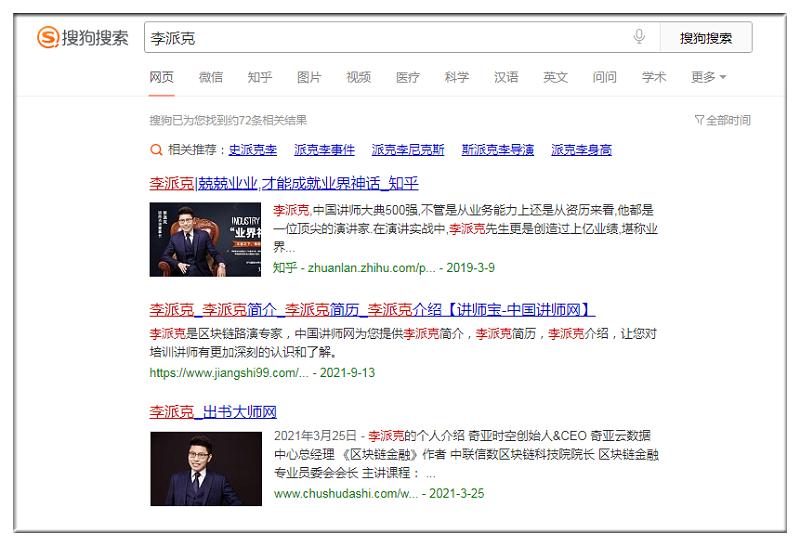Switch to the 知乎 tab
Screen dimensions: 800x546
[x=260, y=77]
